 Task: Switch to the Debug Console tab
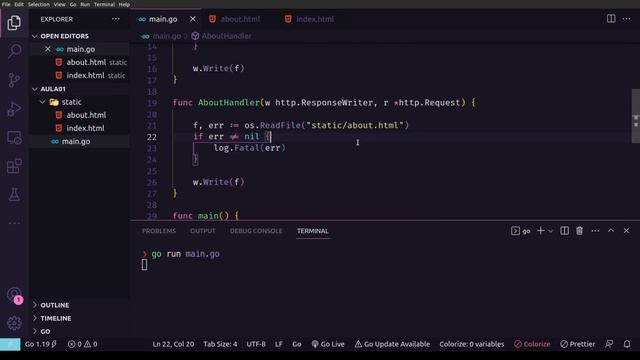click(x=256, y=231)
